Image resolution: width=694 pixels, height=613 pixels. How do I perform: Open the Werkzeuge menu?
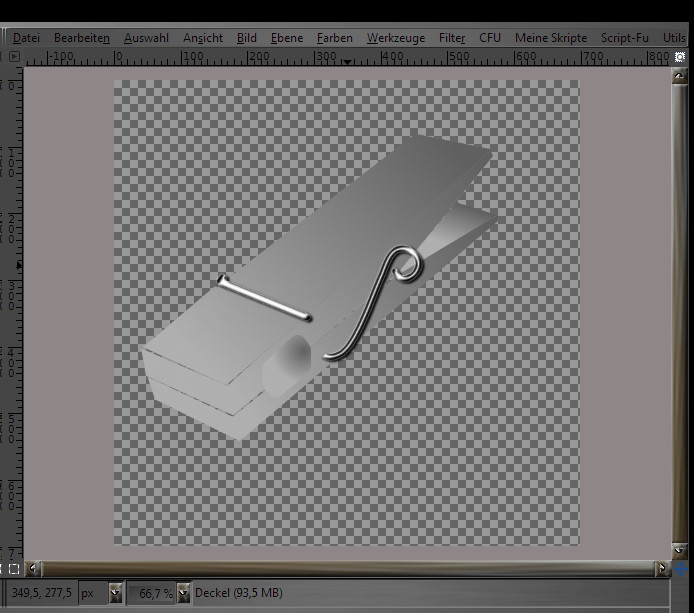[395, 38]
